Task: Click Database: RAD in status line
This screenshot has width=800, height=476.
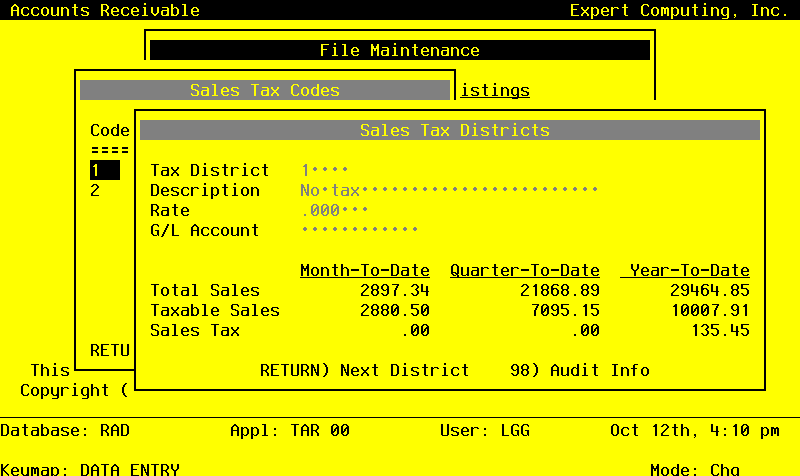Action: click(65, 430)
